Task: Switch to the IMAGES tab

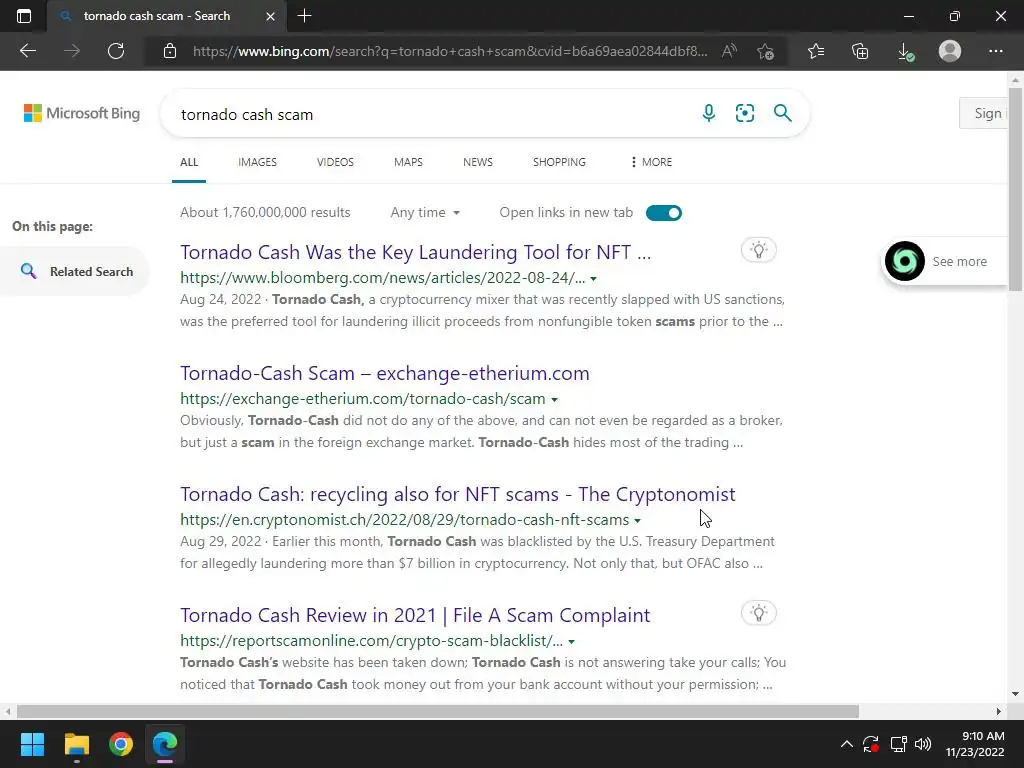Action: coord(257,162)
